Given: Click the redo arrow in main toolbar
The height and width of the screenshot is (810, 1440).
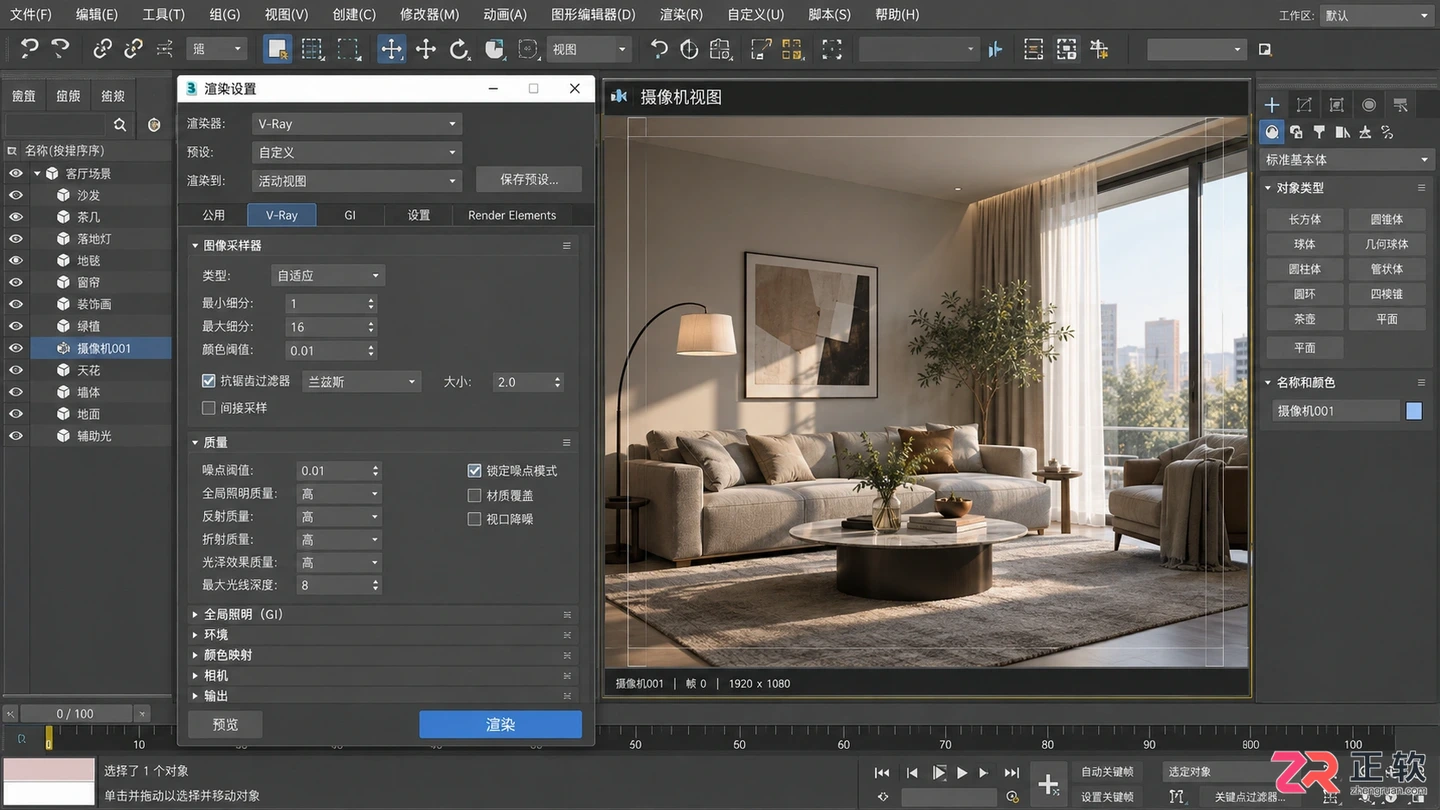Looking at the screenshot, I should pos(61,48).
